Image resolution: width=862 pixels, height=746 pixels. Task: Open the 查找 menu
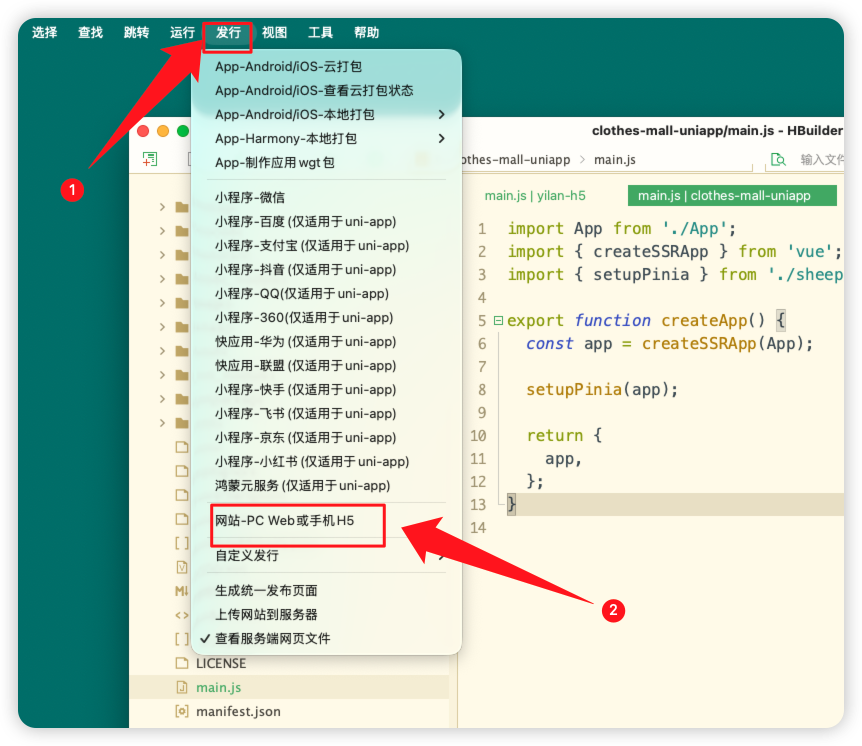pos(90,33)
